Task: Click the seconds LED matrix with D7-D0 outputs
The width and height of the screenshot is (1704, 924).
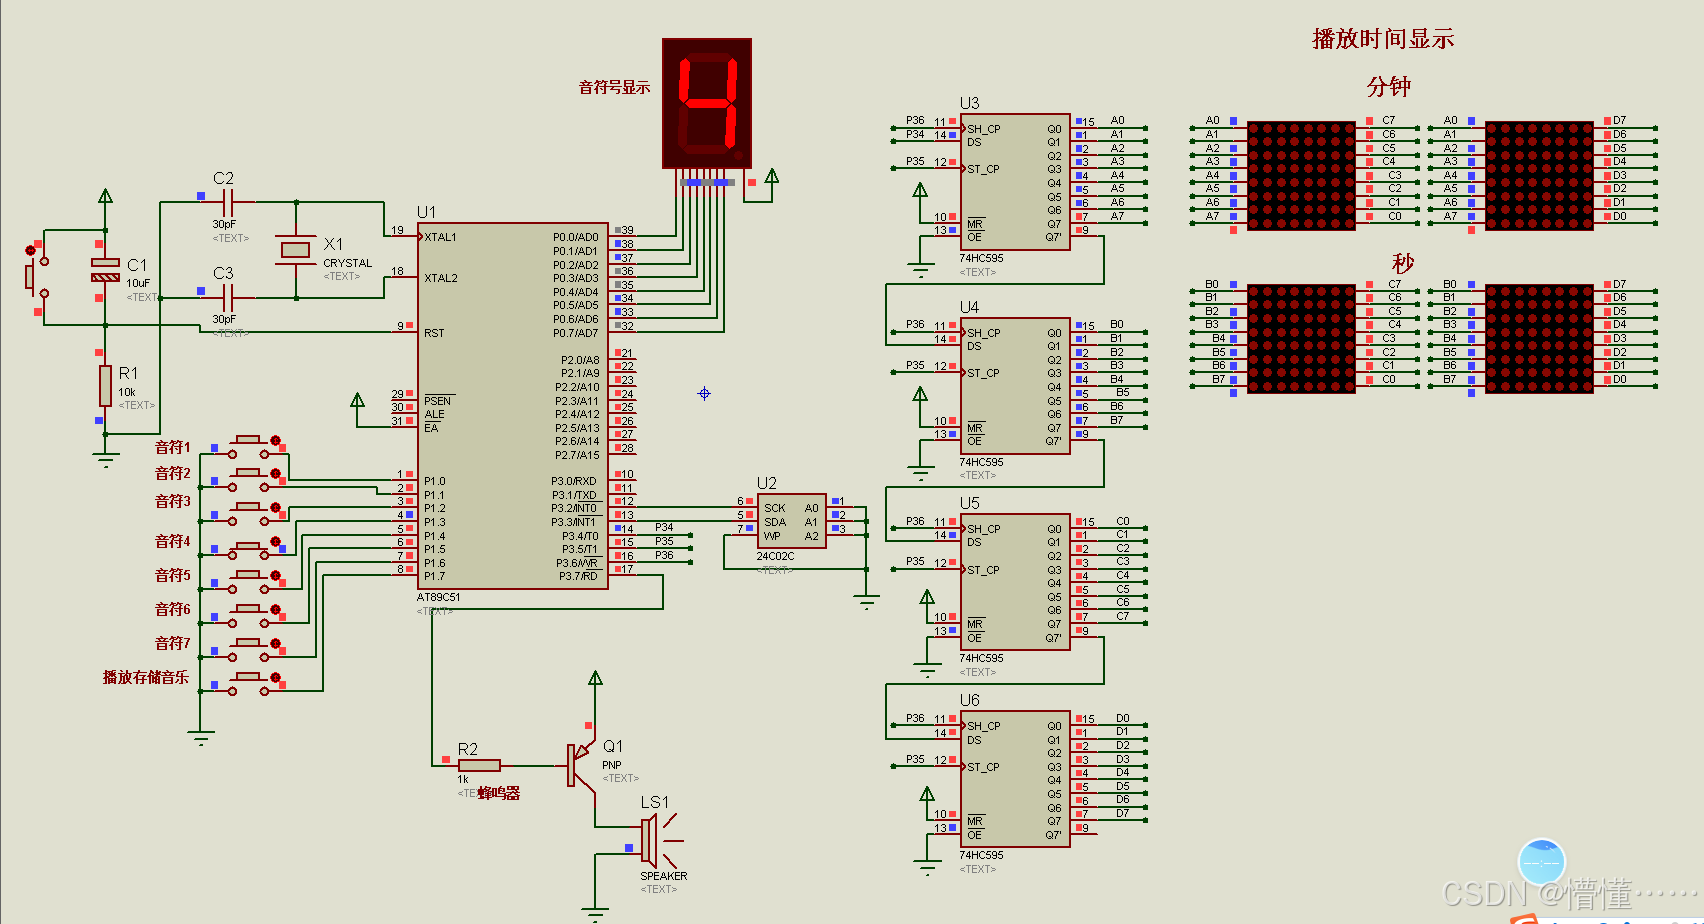Action: click(x=1539, y=338)
